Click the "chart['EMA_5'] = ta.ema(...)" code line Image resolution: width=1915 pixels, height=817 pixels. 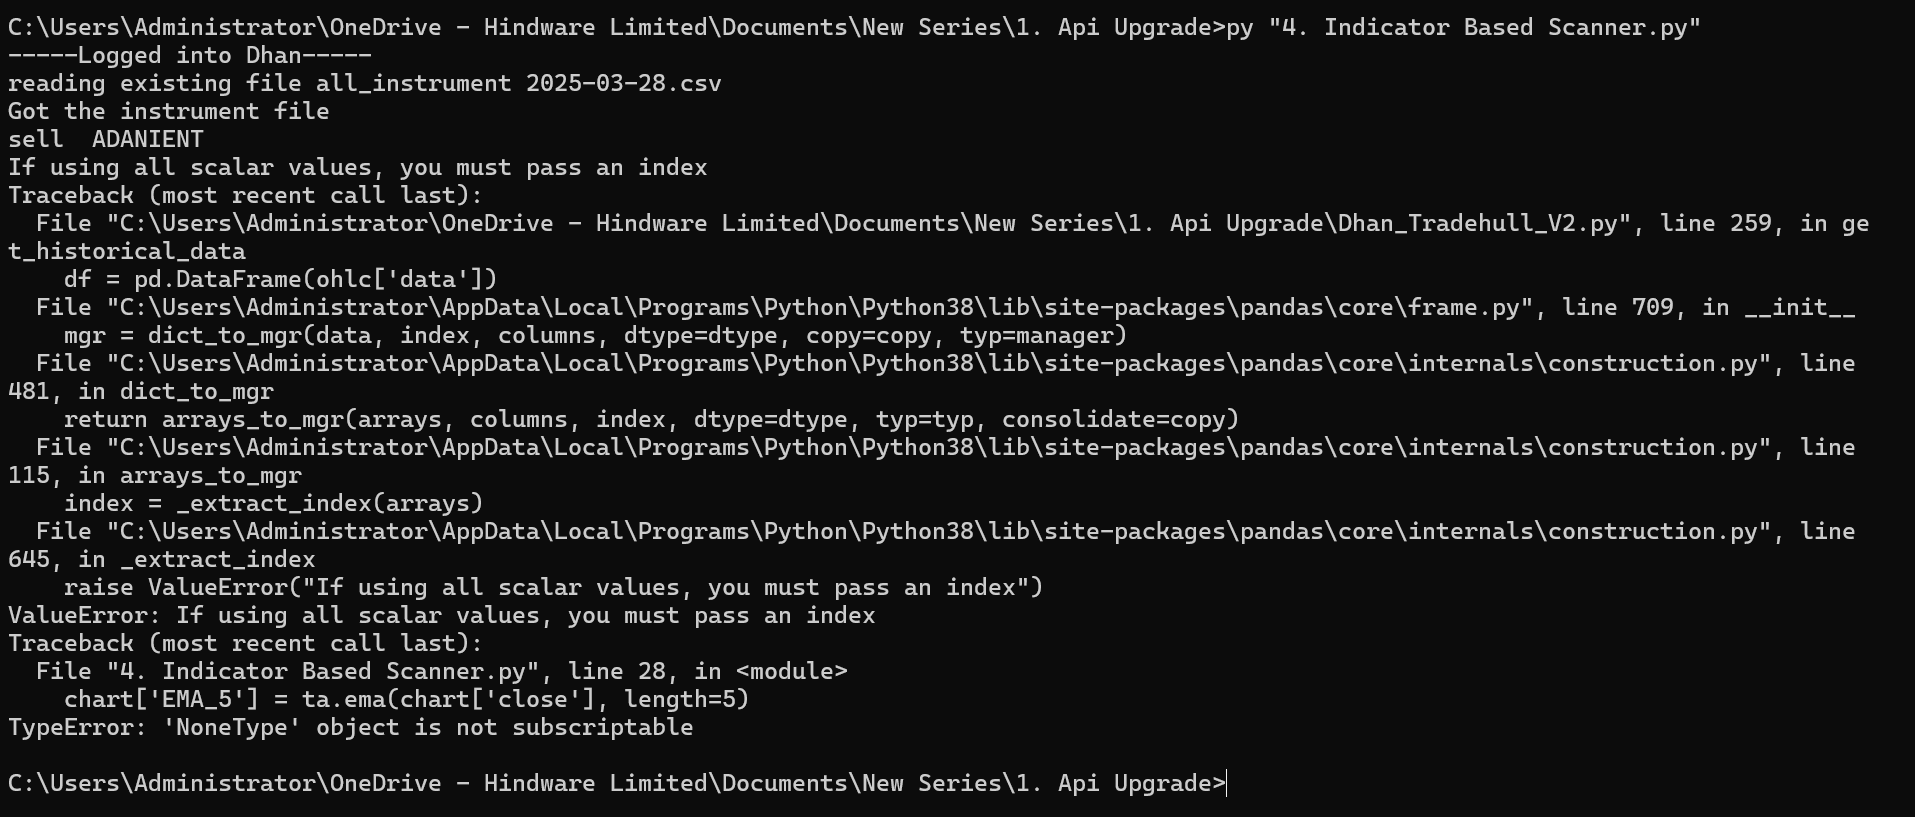point(406,699)
